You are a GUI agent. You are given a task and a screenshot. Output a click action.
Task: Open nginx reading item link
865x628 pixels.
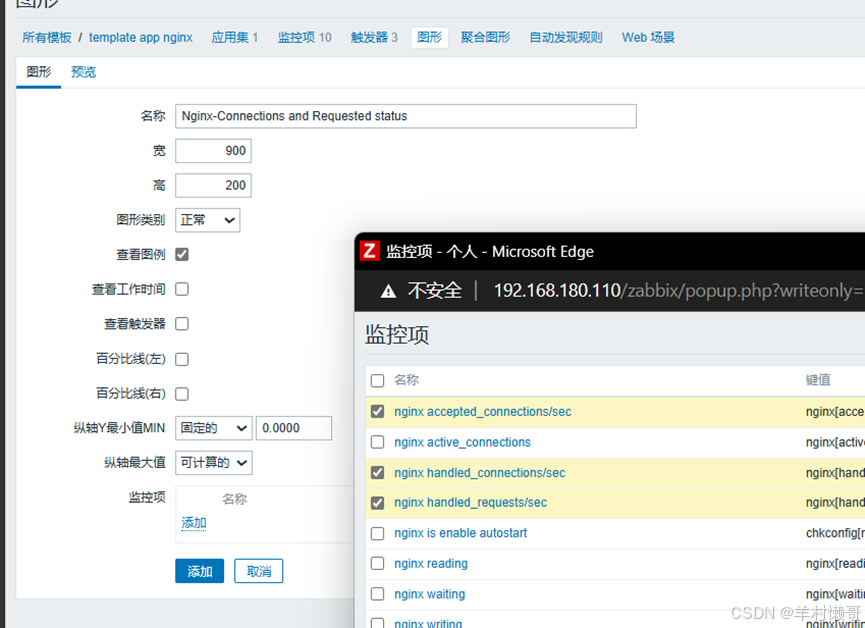(x=431, y=563)
